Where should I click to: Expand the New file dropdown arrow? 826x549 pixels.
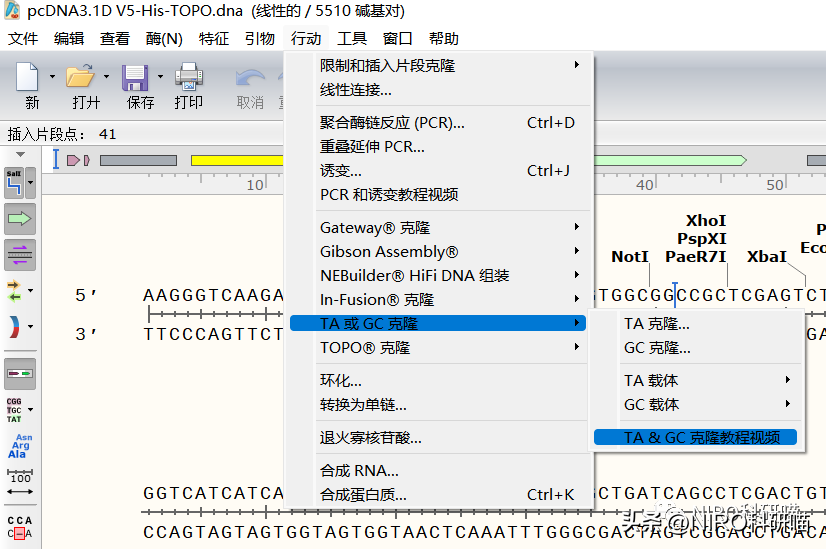pos(51,77)
